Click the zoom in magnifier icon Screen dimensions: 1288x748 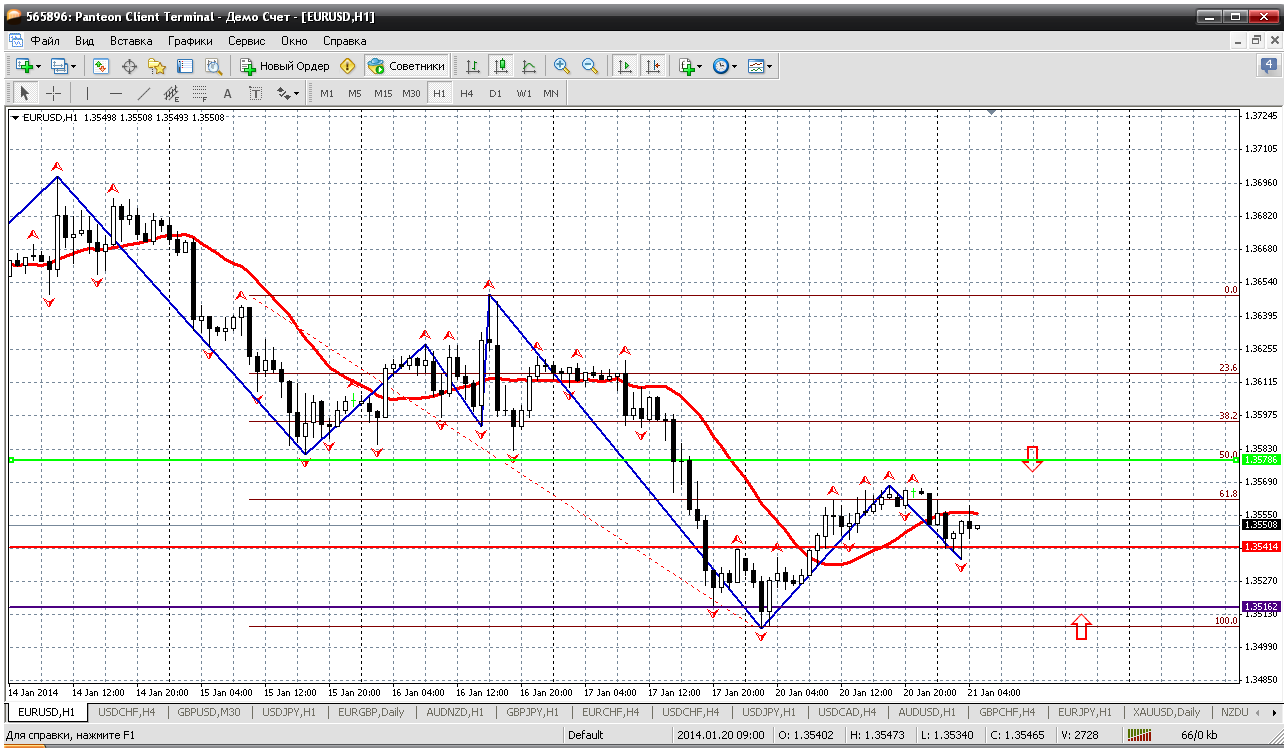[562, 66]
